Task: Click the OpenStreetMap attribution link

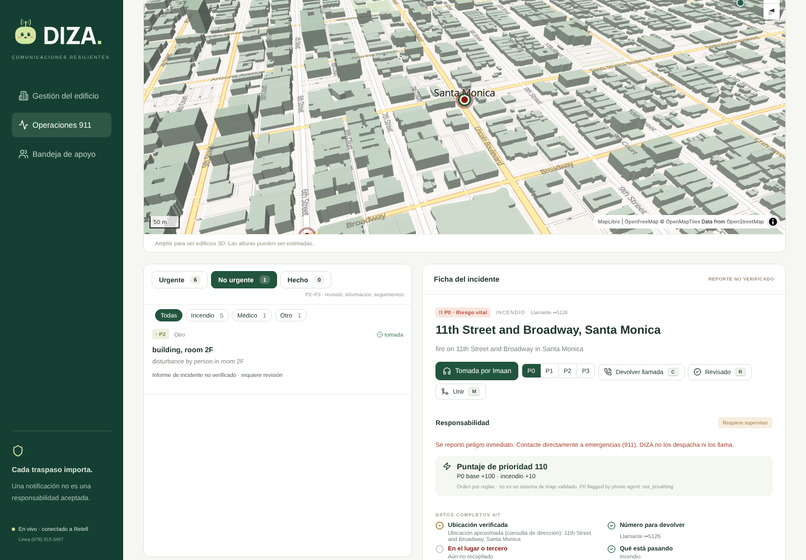Action: pyautogui.click(x=745, y=222)
